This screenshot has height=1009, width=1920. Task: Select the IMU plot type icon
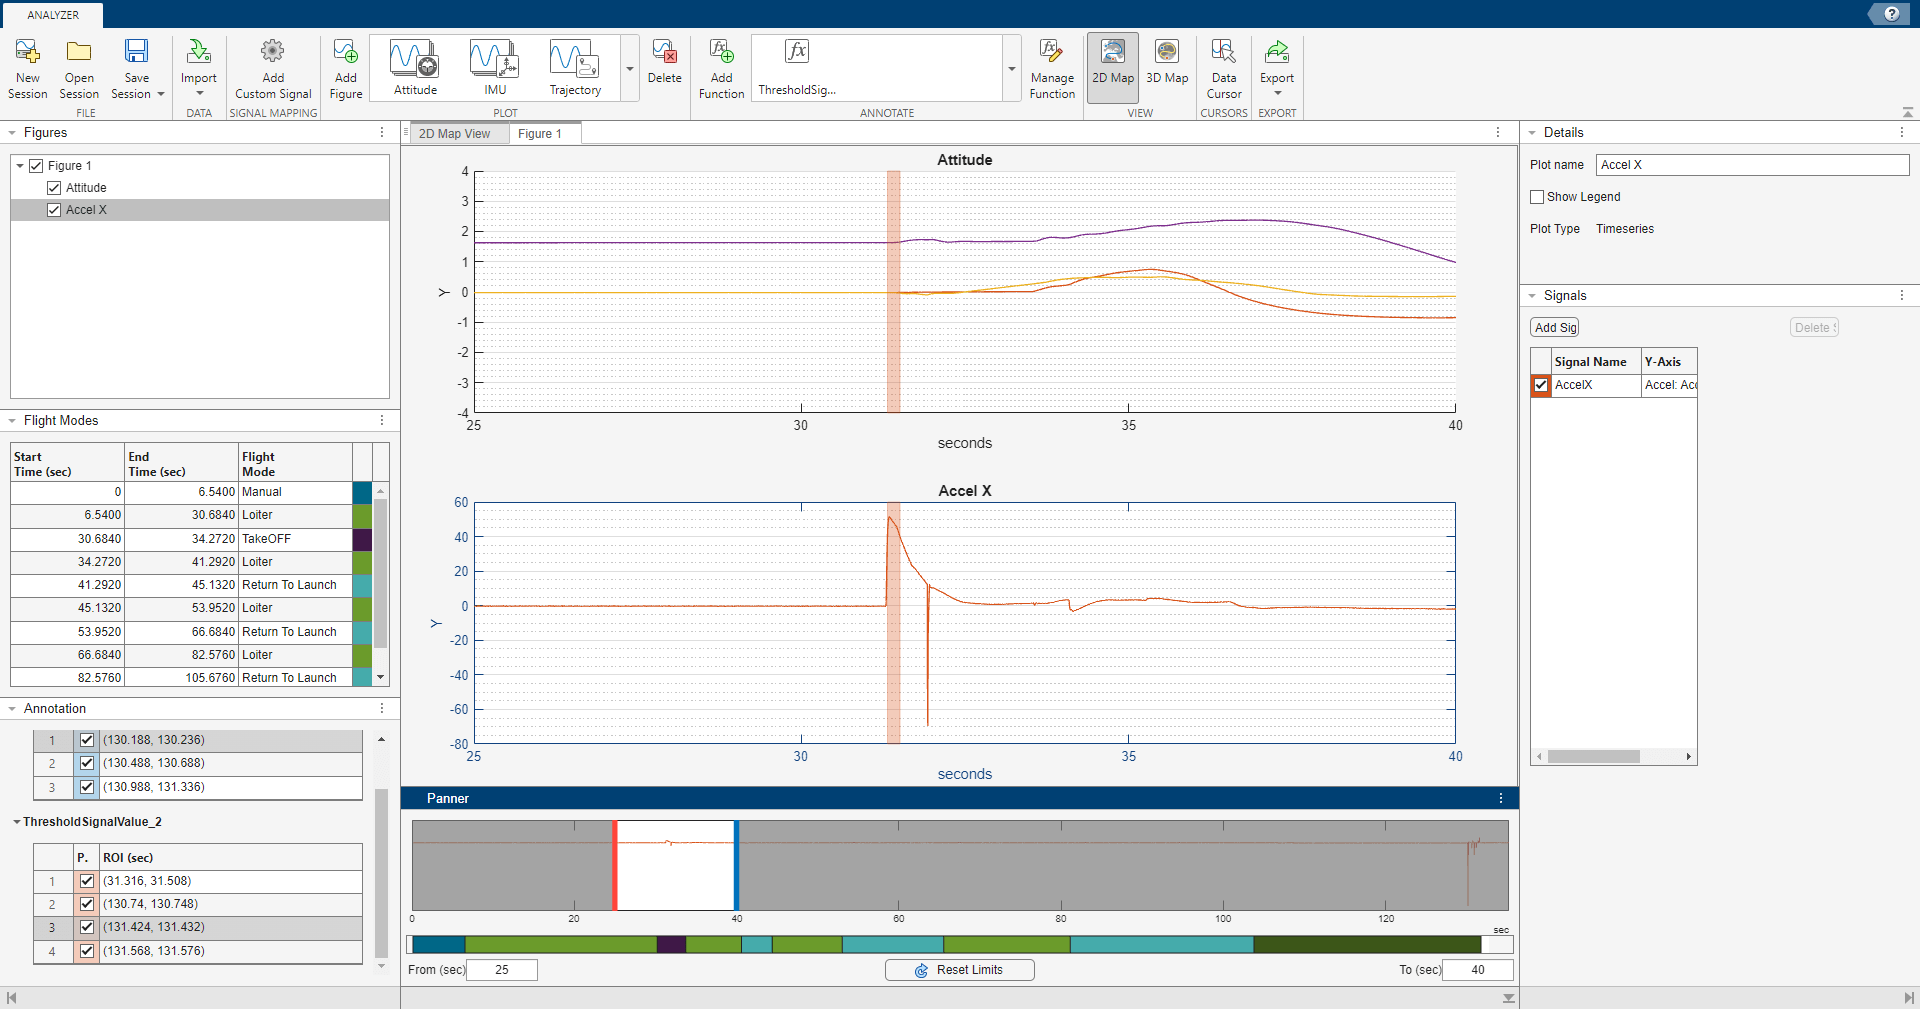point(494,62)
